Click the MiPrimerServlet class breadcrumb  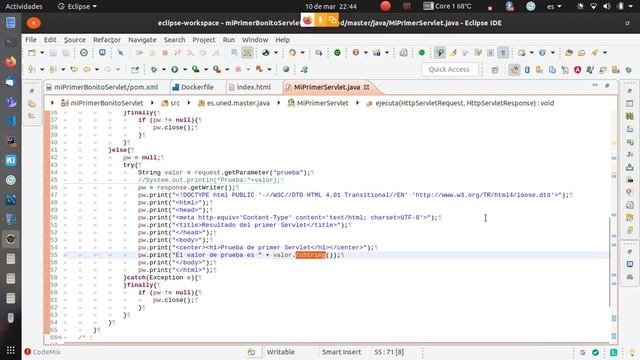click(318, 103)
